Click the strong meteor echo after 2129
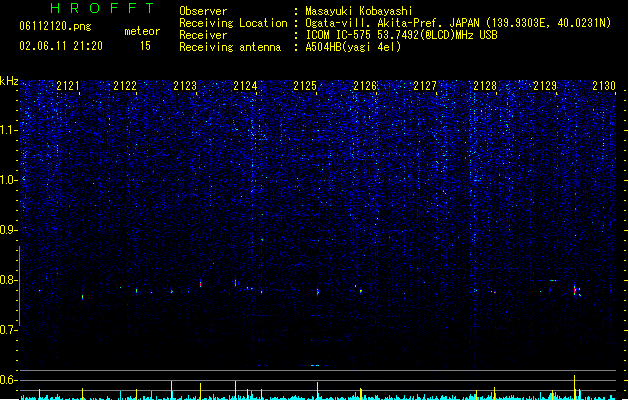This screenshot has height=400, width=629. [x=575, y=290]
